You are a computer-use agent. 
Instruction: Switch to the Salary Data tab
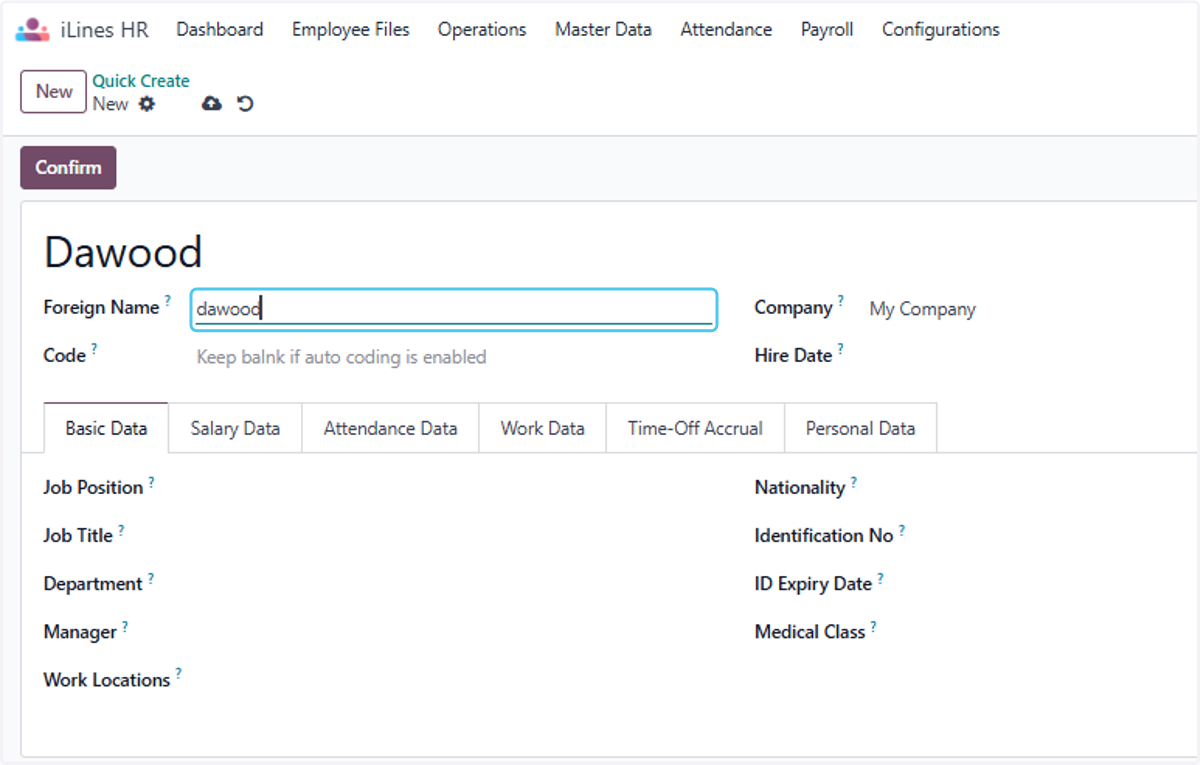point(235,428)
